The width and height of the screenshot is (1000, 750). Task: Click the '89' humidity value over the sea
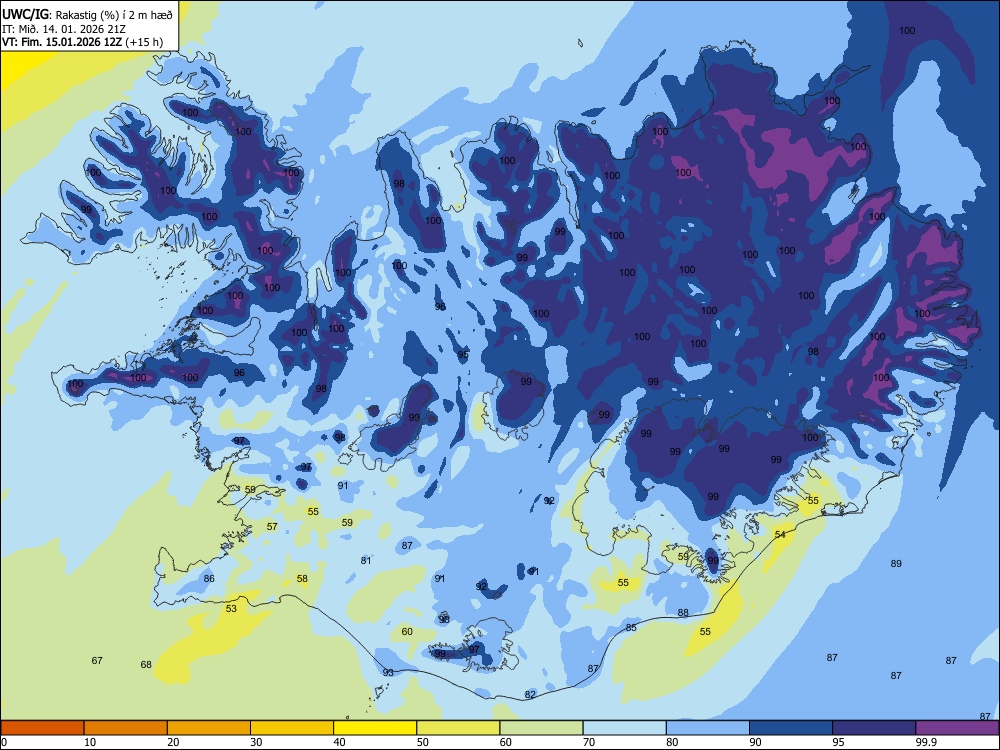(x=896, y=563)
